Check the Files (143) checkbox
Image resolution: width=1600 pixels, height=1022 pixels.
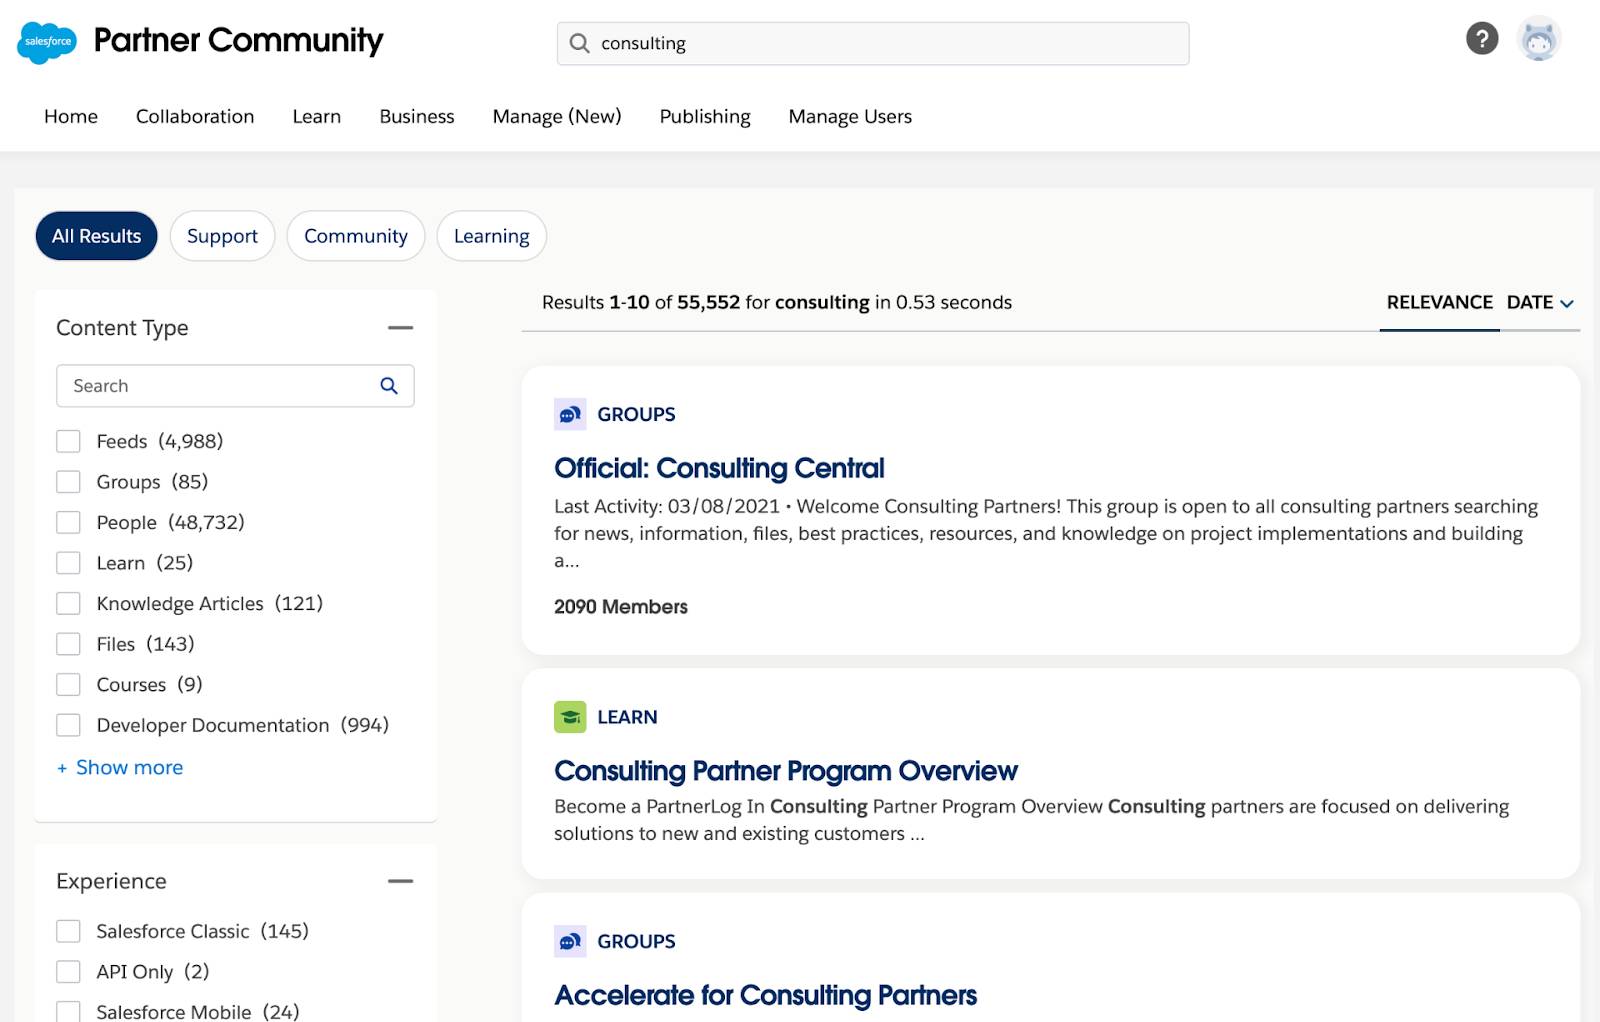tap(68, 644)
